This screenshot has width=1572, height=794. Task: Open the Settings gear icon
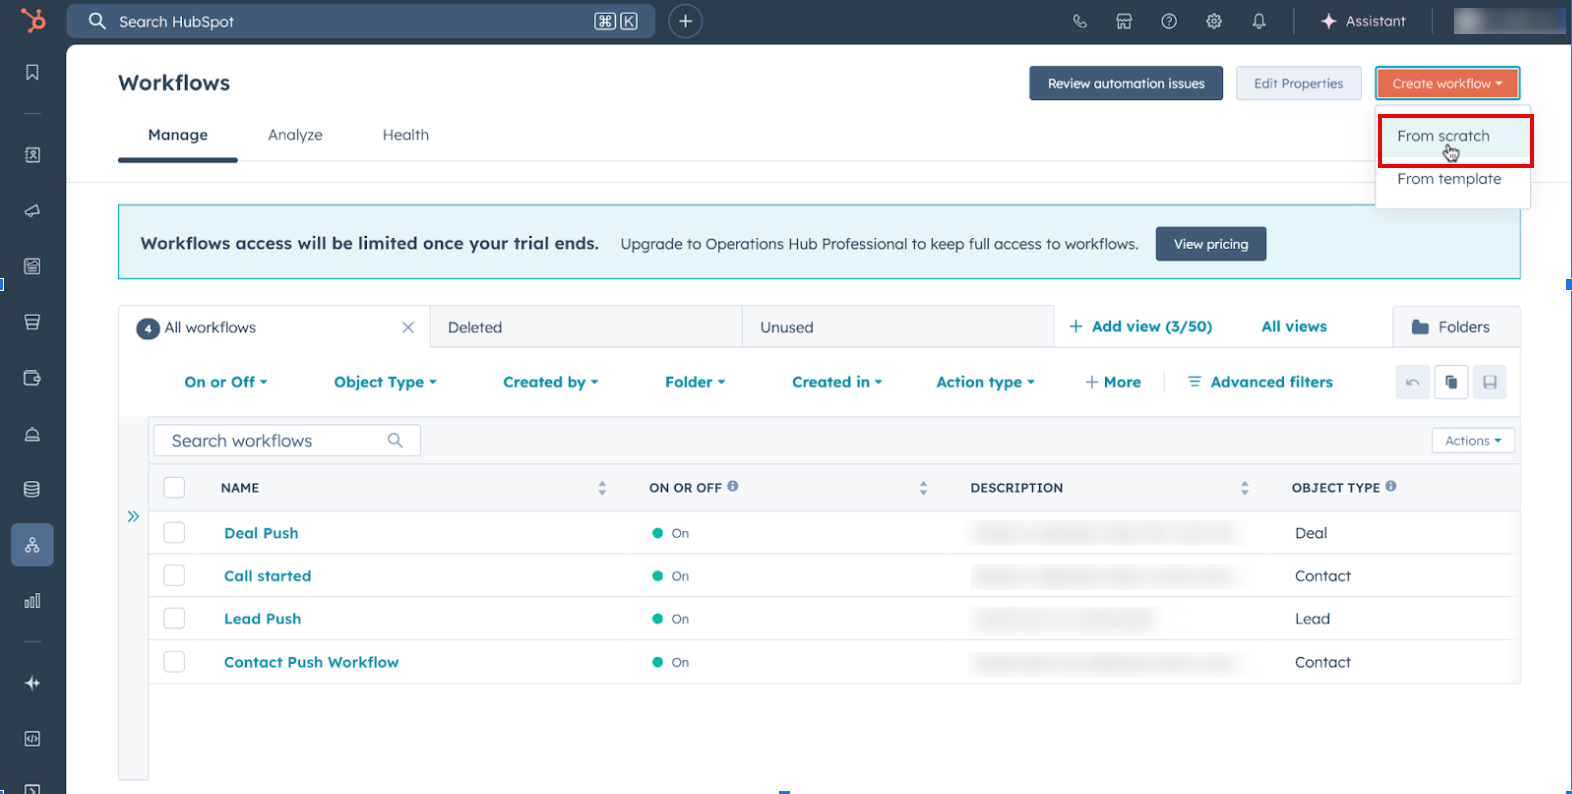tap(1214, 21)
